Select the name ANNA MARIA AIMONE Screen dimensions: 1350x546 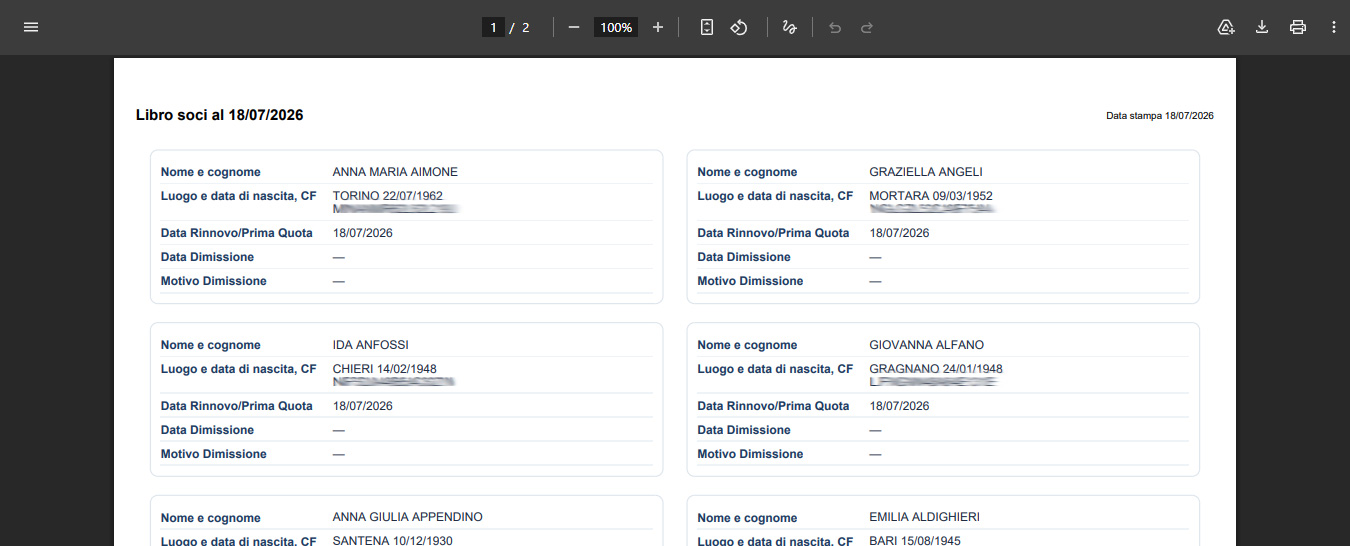[x=395, y=172]
